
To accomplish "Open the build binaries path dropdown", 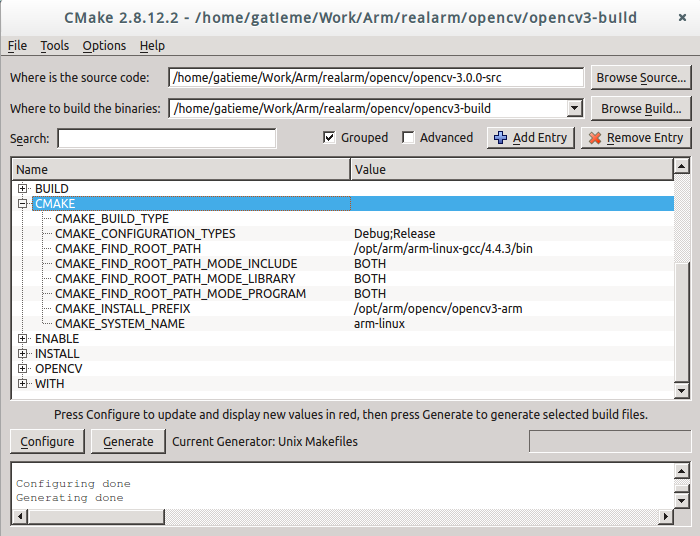I will point(575,108).
